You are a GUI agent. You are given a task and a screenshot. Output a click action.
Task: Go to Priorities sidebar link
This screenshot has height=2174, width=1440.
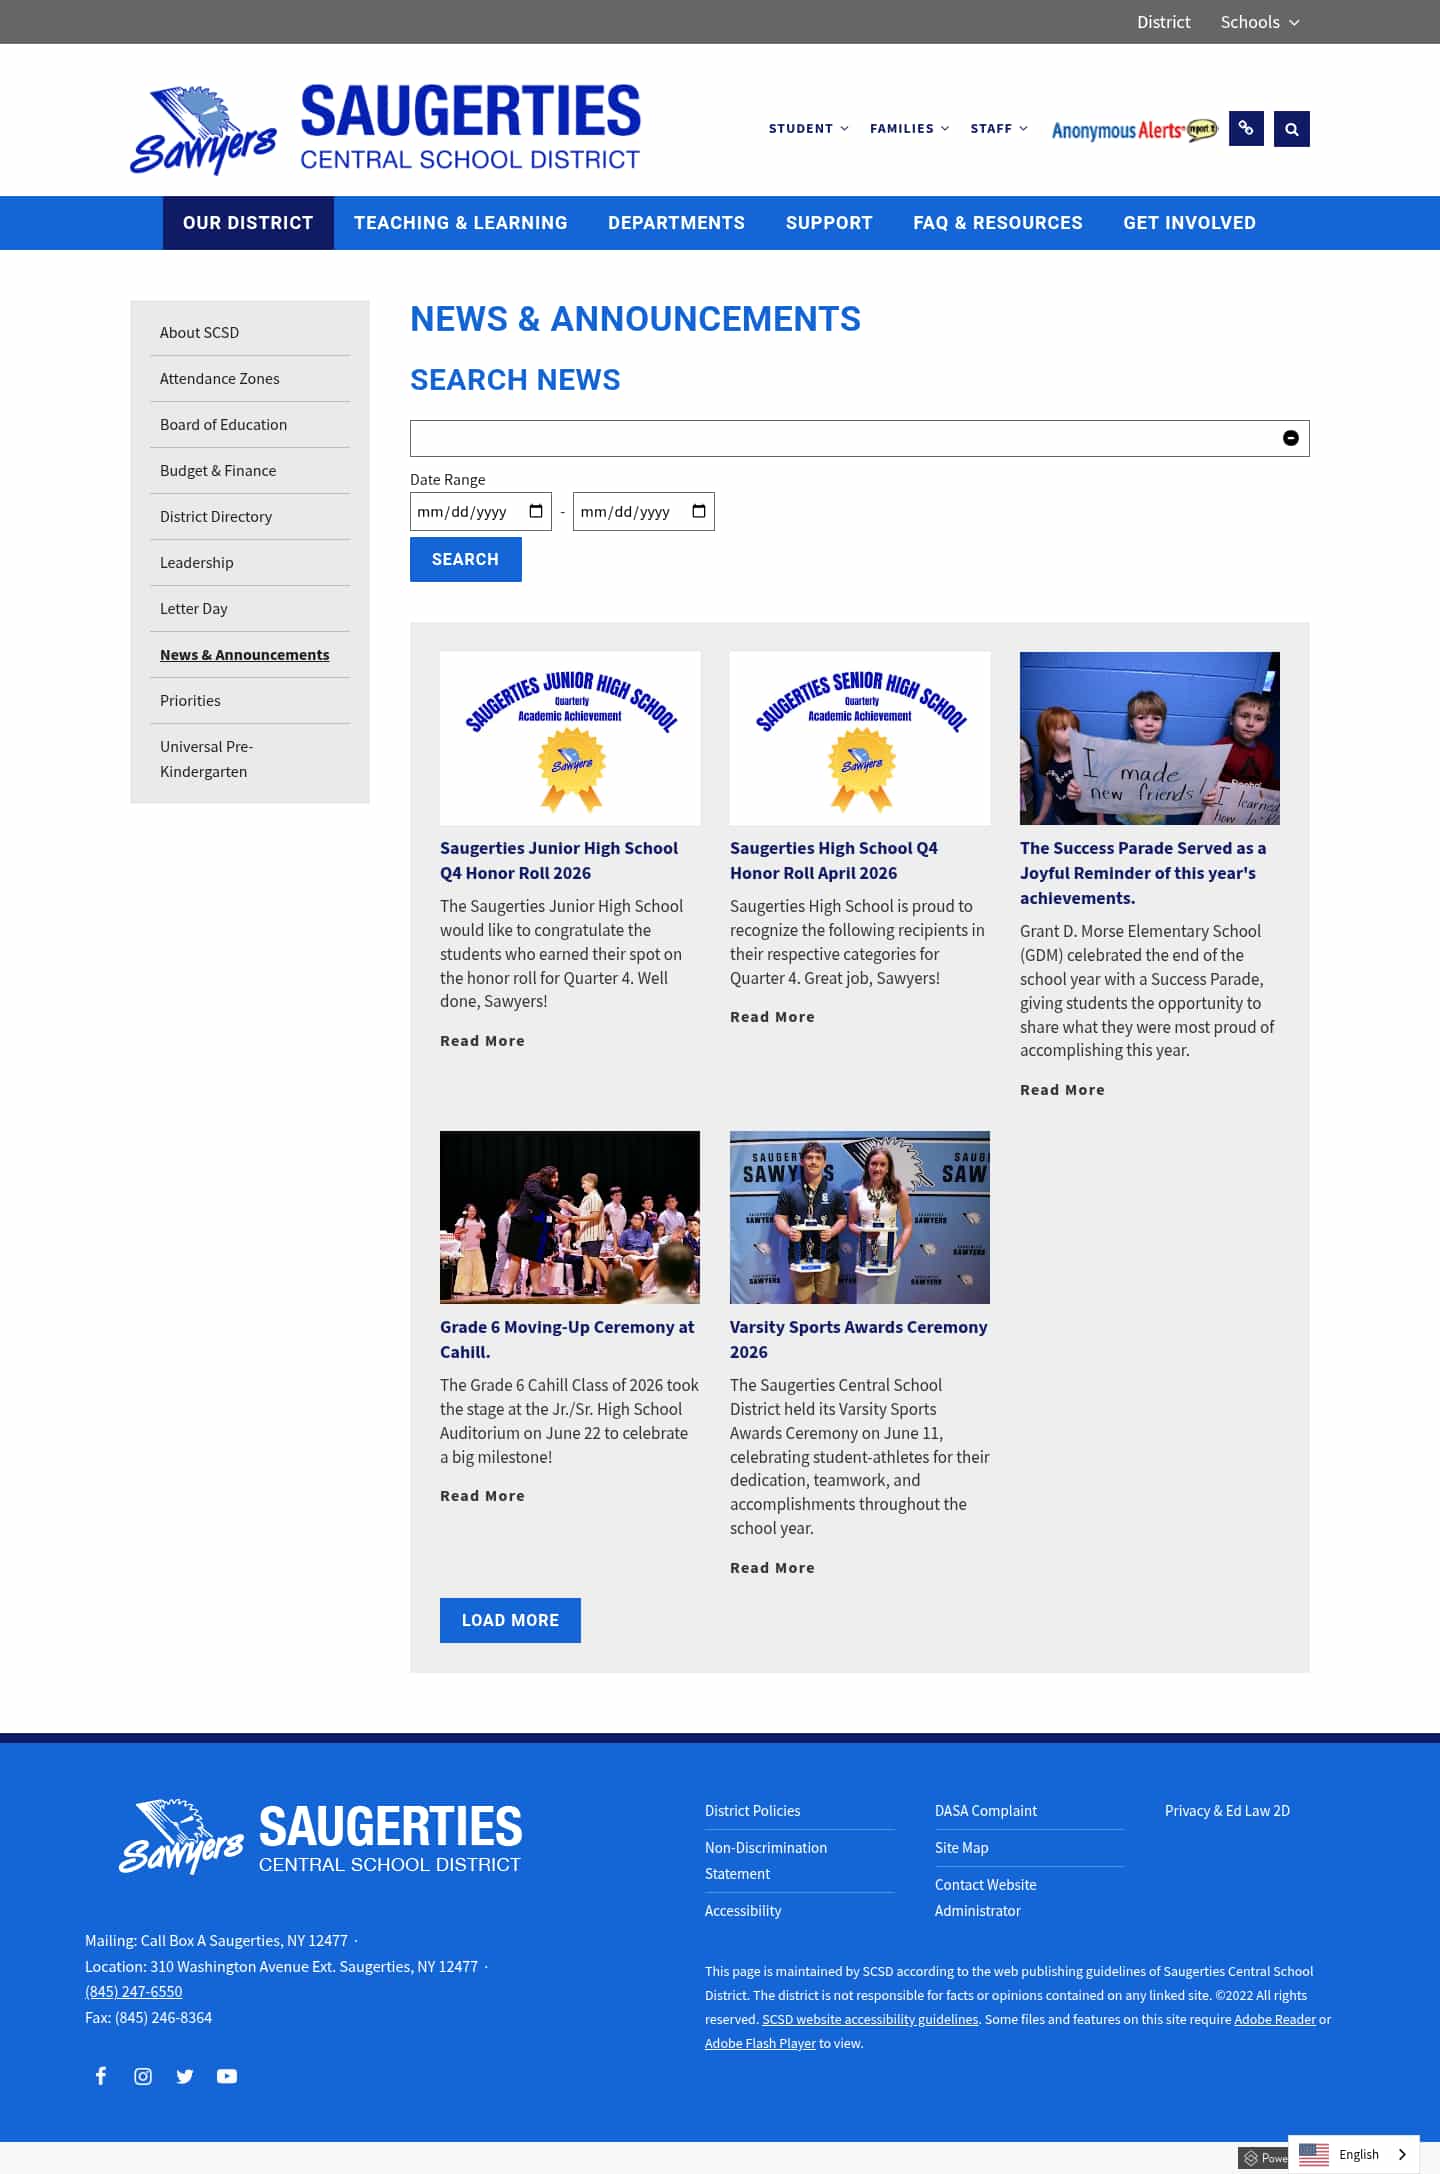pyautogui.click(x=190, y=700)
